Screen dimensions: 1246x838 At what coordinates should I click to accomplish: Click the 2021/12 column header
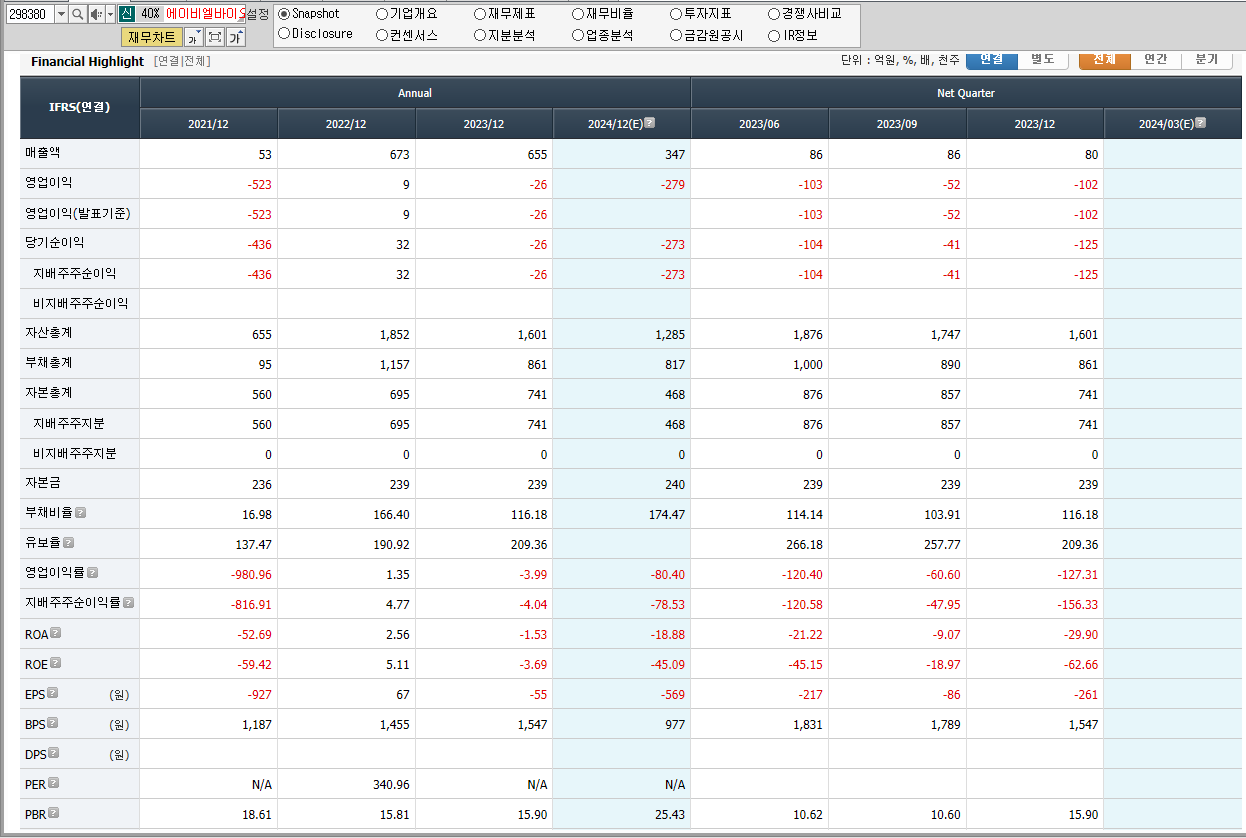(208, 124)
